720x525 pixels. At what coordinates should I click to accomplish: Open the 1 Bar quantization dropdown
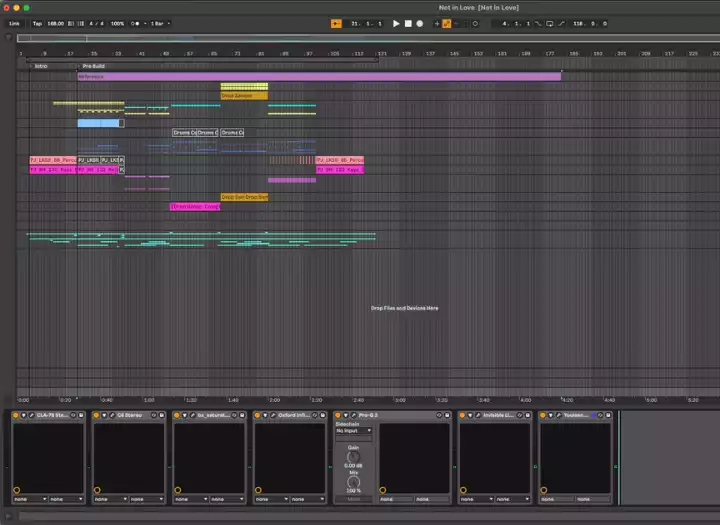159,23
